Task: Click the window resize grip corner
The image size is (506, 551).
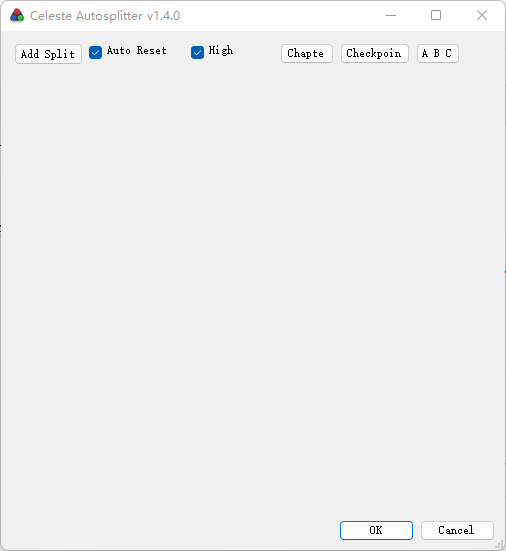Action: click(x=499, y=545)
